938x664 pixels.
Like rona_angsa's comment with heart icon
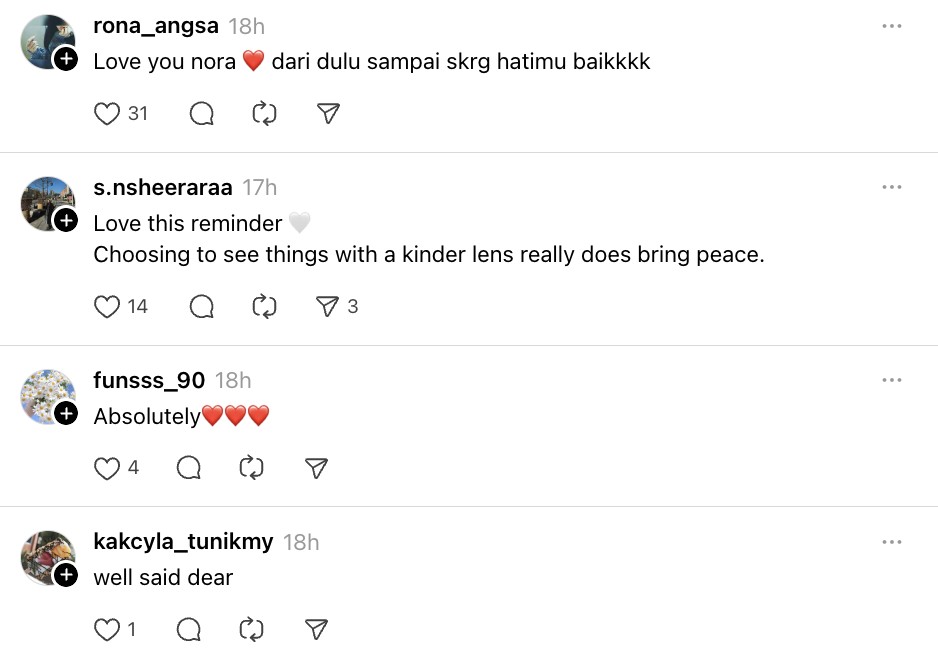tap(107, 114)
